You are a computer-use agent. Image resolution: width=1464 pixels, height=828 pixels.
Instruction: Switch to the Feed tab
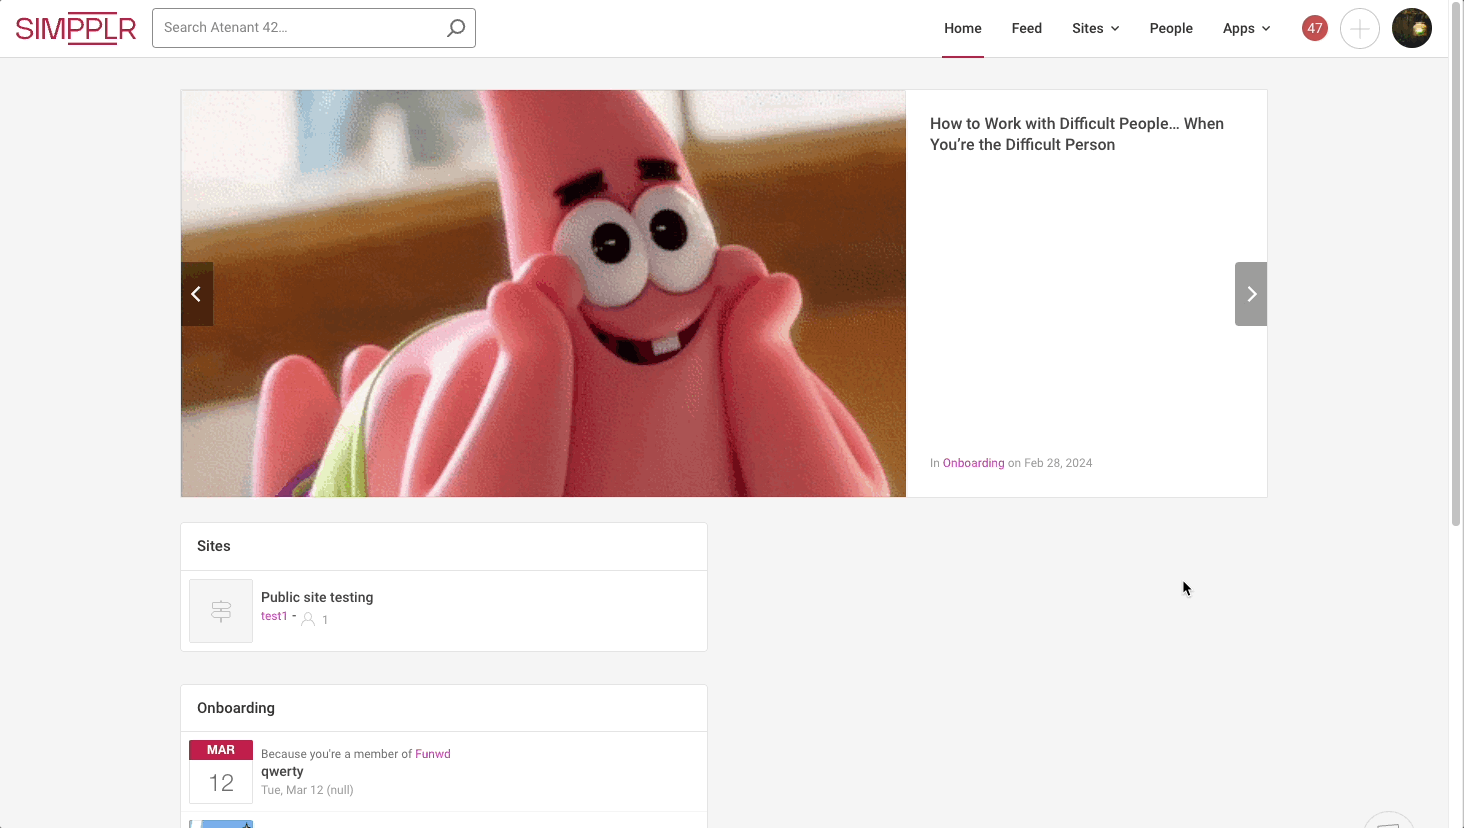pos(1026,28)
